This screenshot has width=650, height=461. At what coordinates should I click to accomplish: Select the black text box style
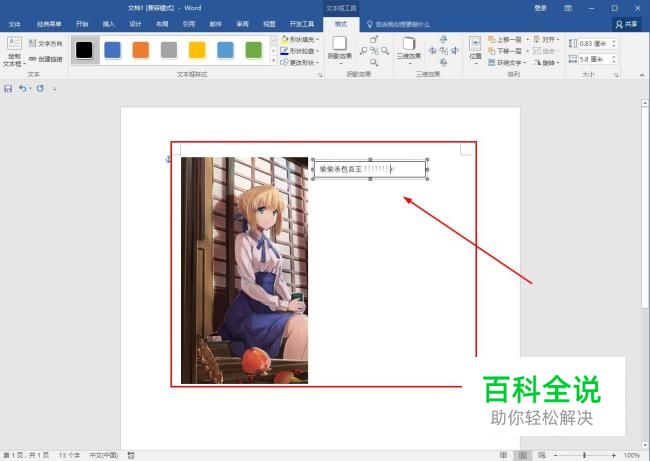click(x=85, y=50)
